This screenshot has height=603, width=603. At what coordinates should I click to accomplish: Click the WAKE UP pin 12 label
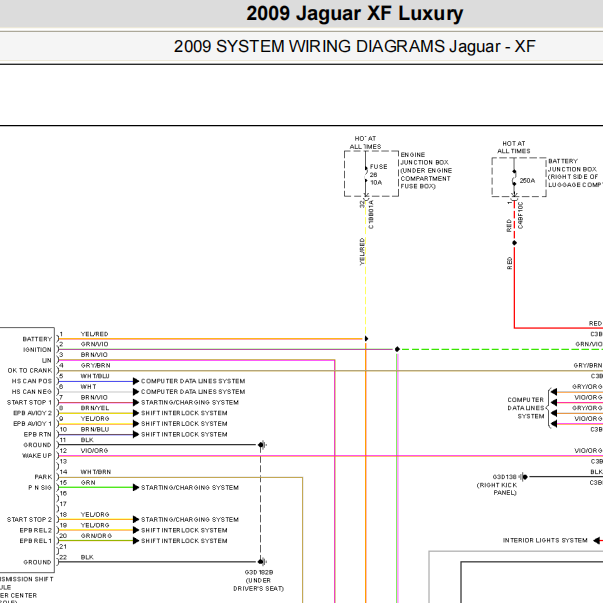[37, 455]
